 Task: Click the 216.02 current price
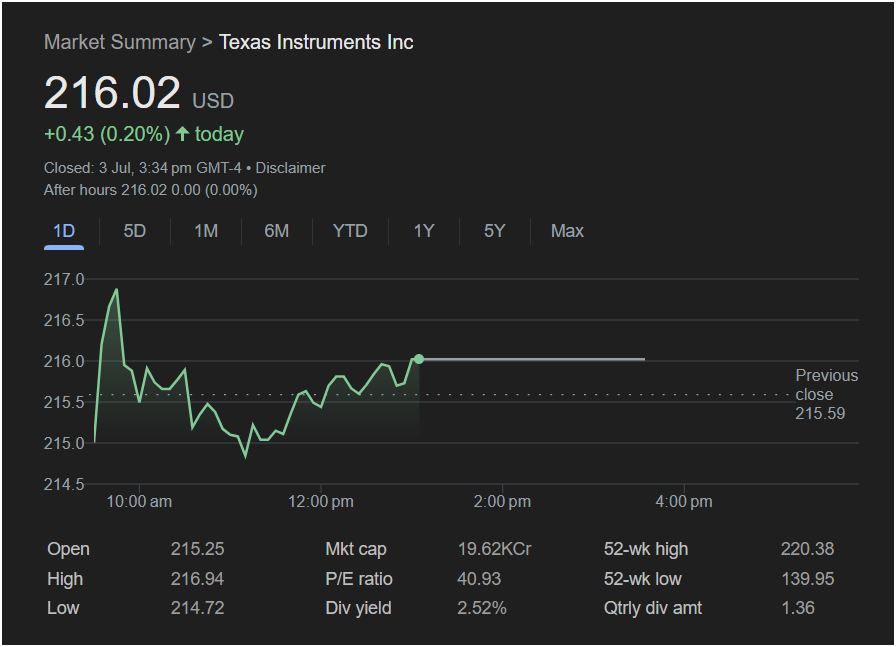112,93
